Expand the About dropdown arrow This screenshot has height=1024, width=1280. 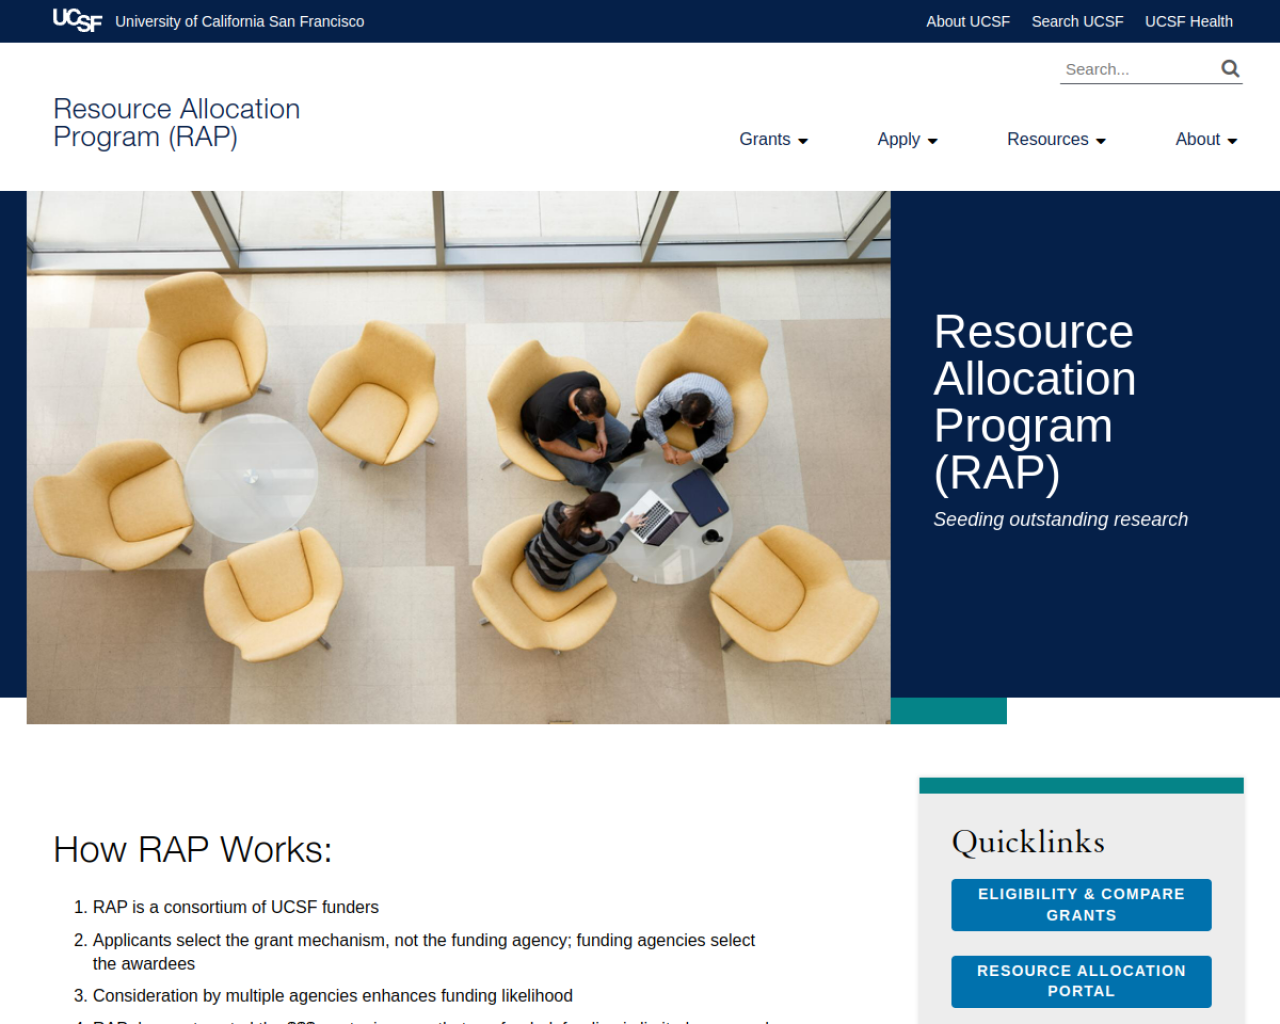[x=1232, y=141]
